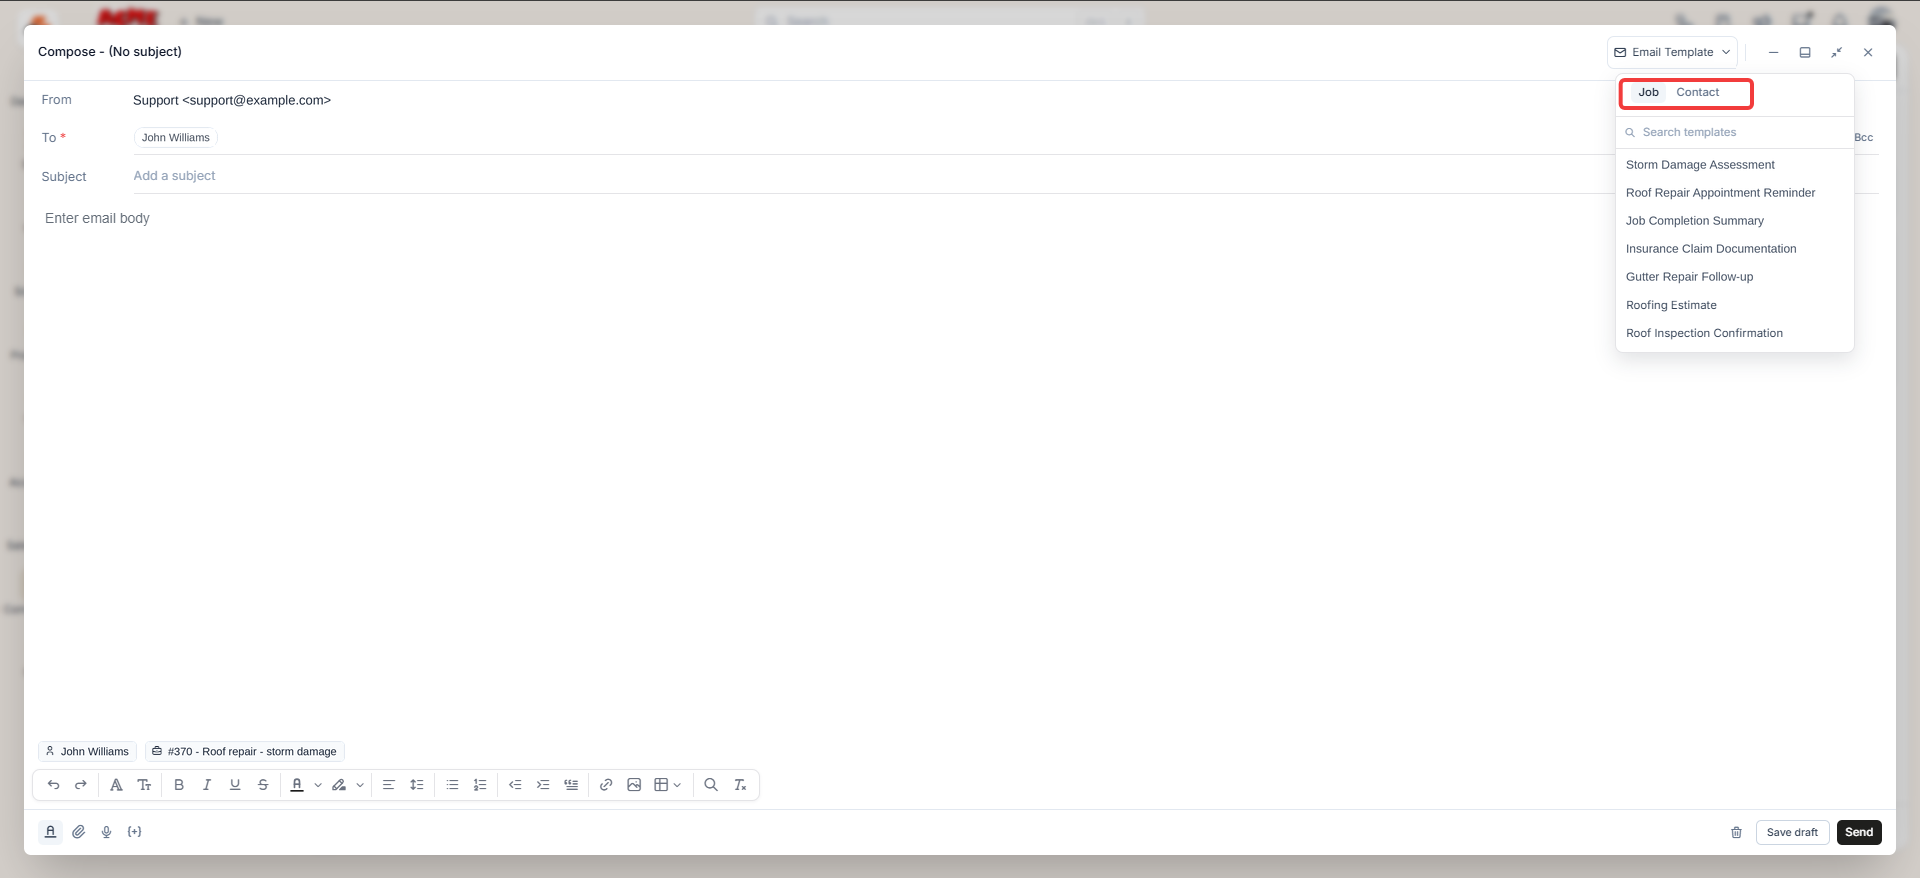Insert an image
Image resolution: width=1920 pixels, height=878 pixels.
634,785
